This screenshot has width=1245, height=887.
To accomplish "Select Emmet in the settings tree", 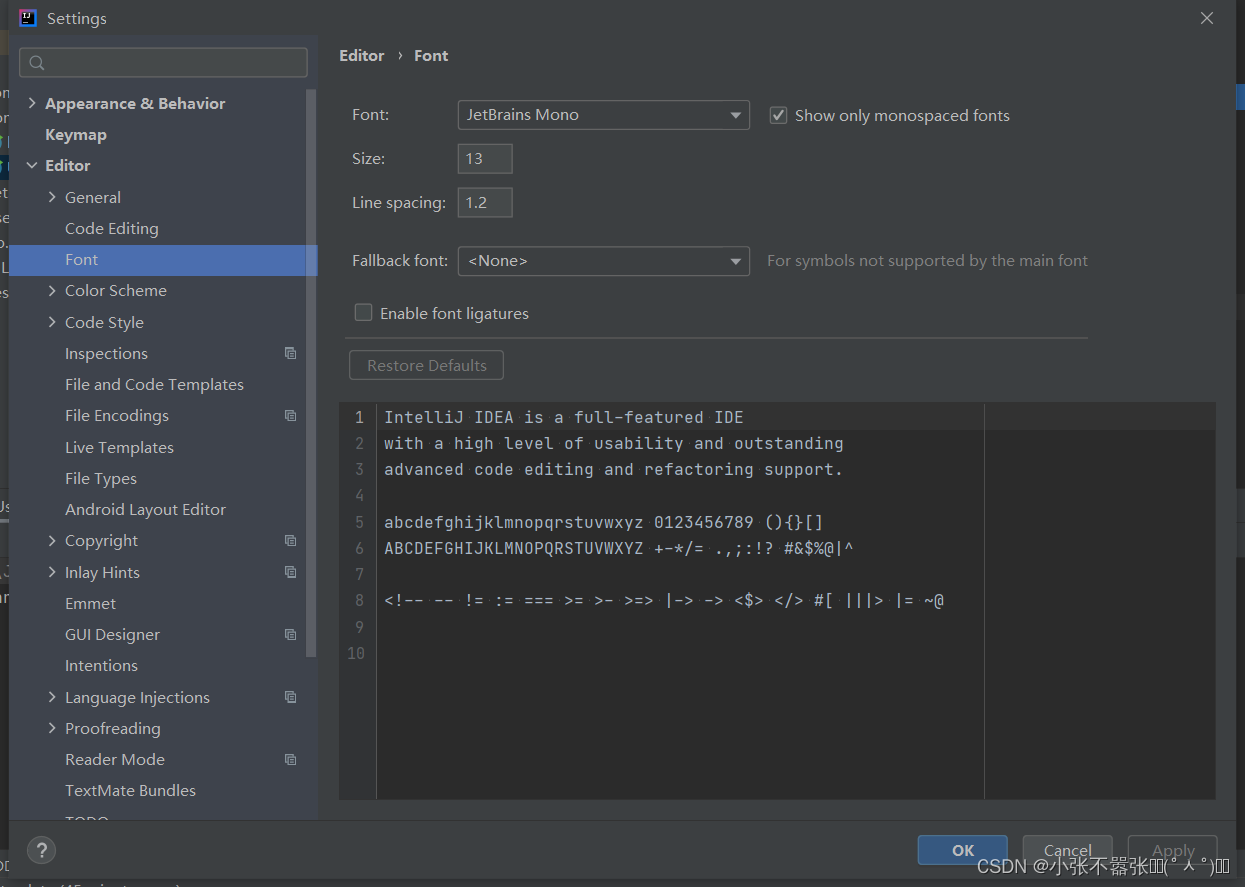I will [90, 603].
